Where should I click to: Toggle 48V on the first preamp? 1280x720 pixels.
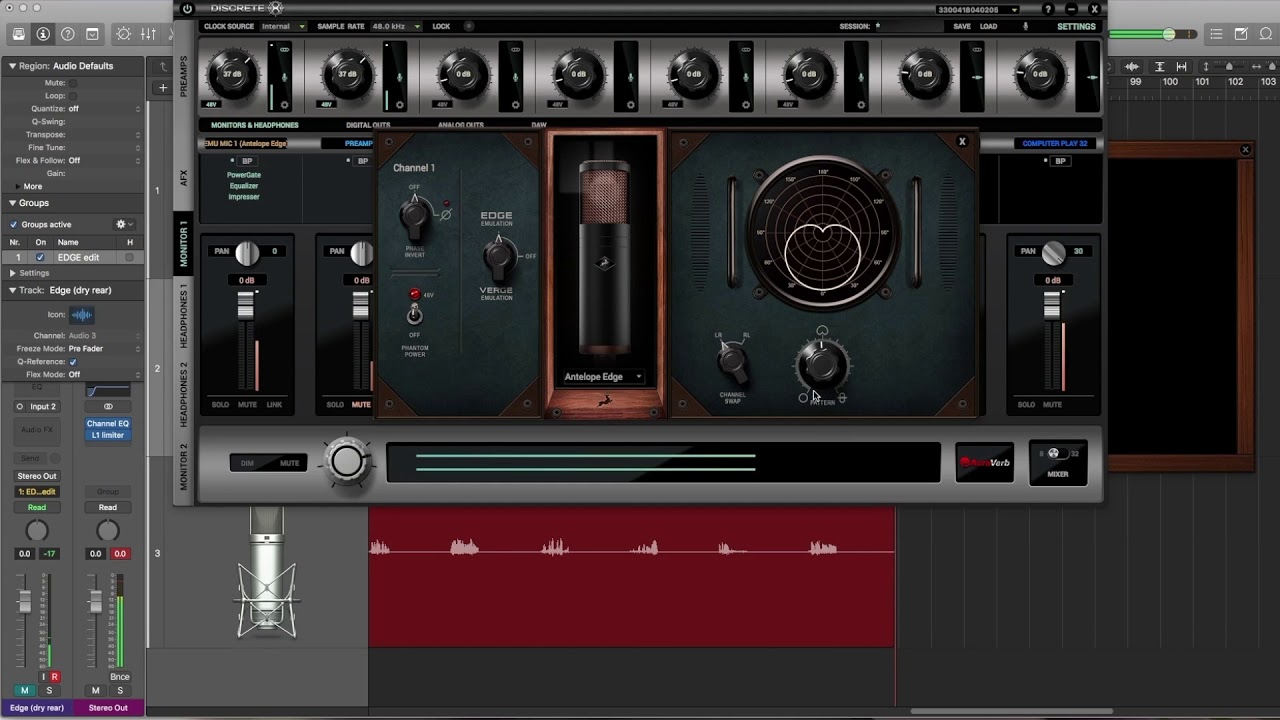click(x=211, y=104)
